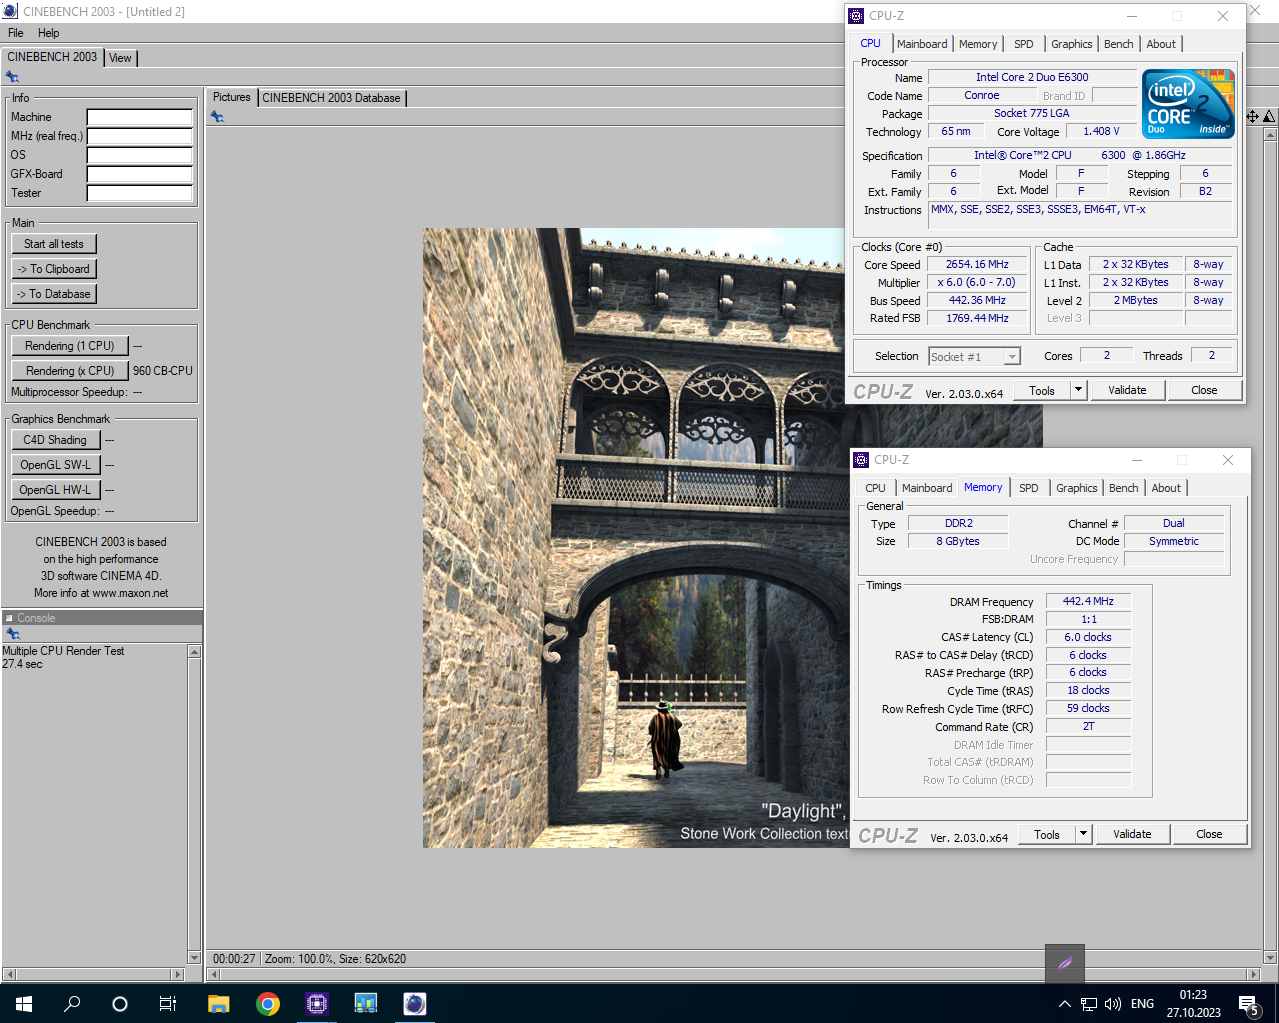This screenshot has width=1279, height=1023.
Task: Launch Google Chrome from taskbar
Action: pyautogui.click(x=268, y=1003)
